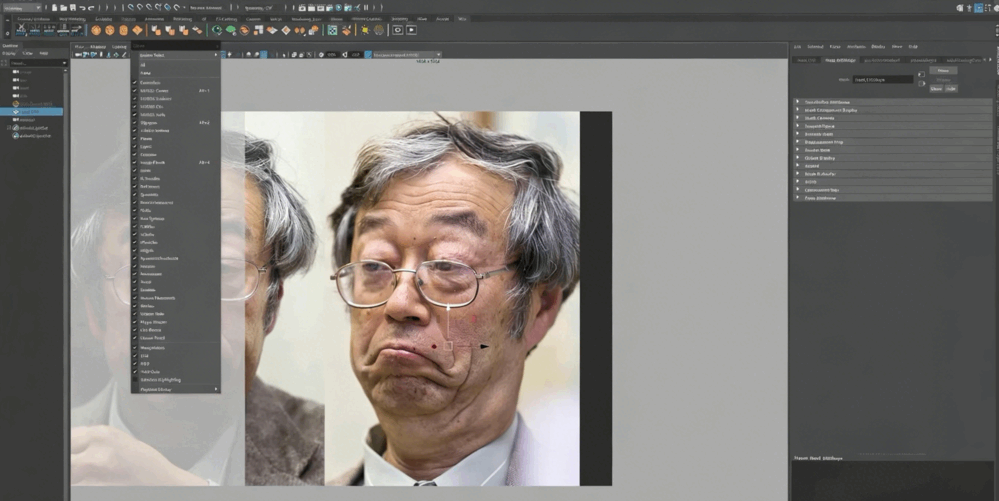Click the node name field in Attribute Editor
This screenshot has height=501, width=999.
pos(883,80)
